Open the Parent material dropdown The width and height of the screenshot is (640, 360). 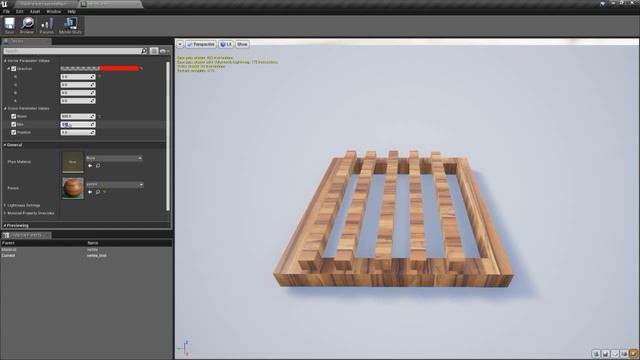point(115,184)
